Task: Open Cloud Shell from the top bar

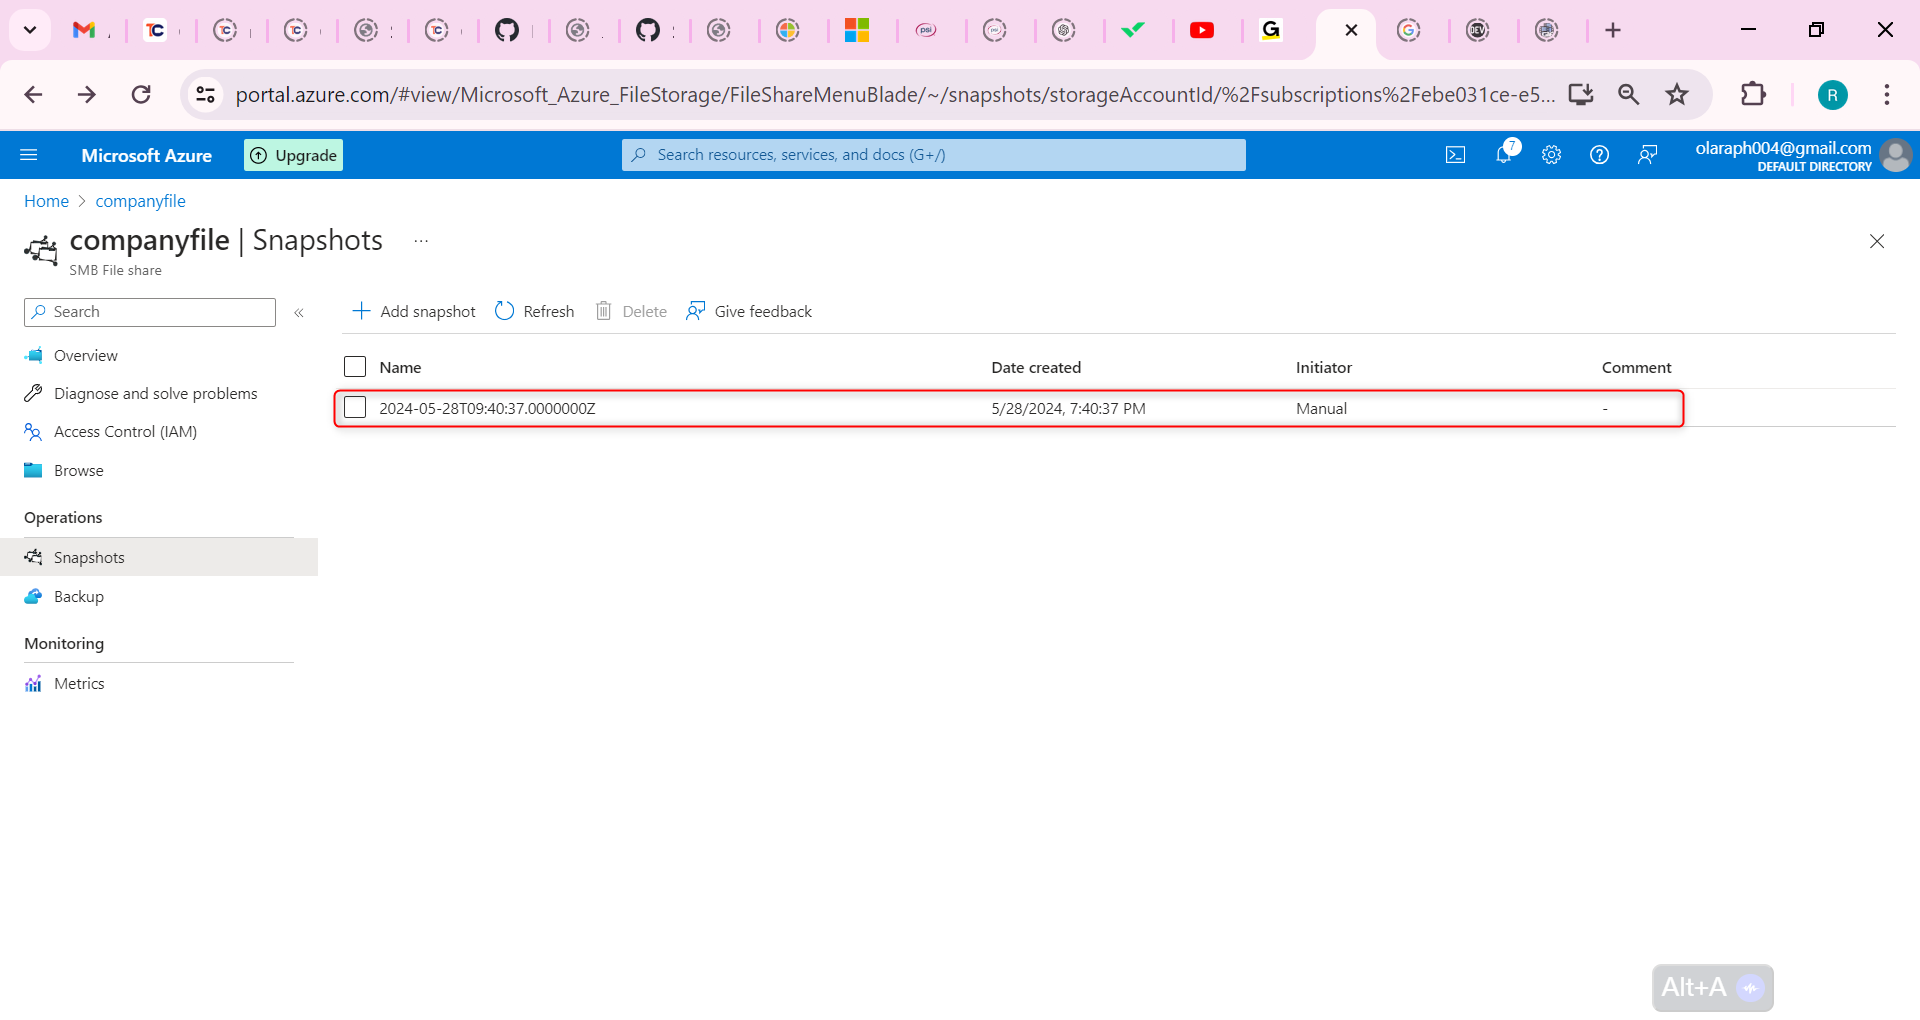Action: (x=1455, y=155)
